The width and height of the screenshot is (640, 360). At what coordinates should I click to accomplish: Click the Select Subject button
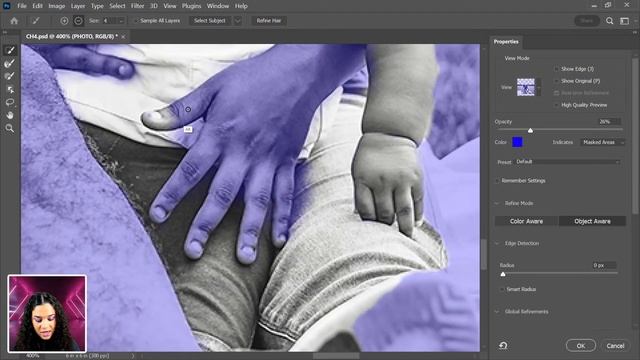pos(210,21)
